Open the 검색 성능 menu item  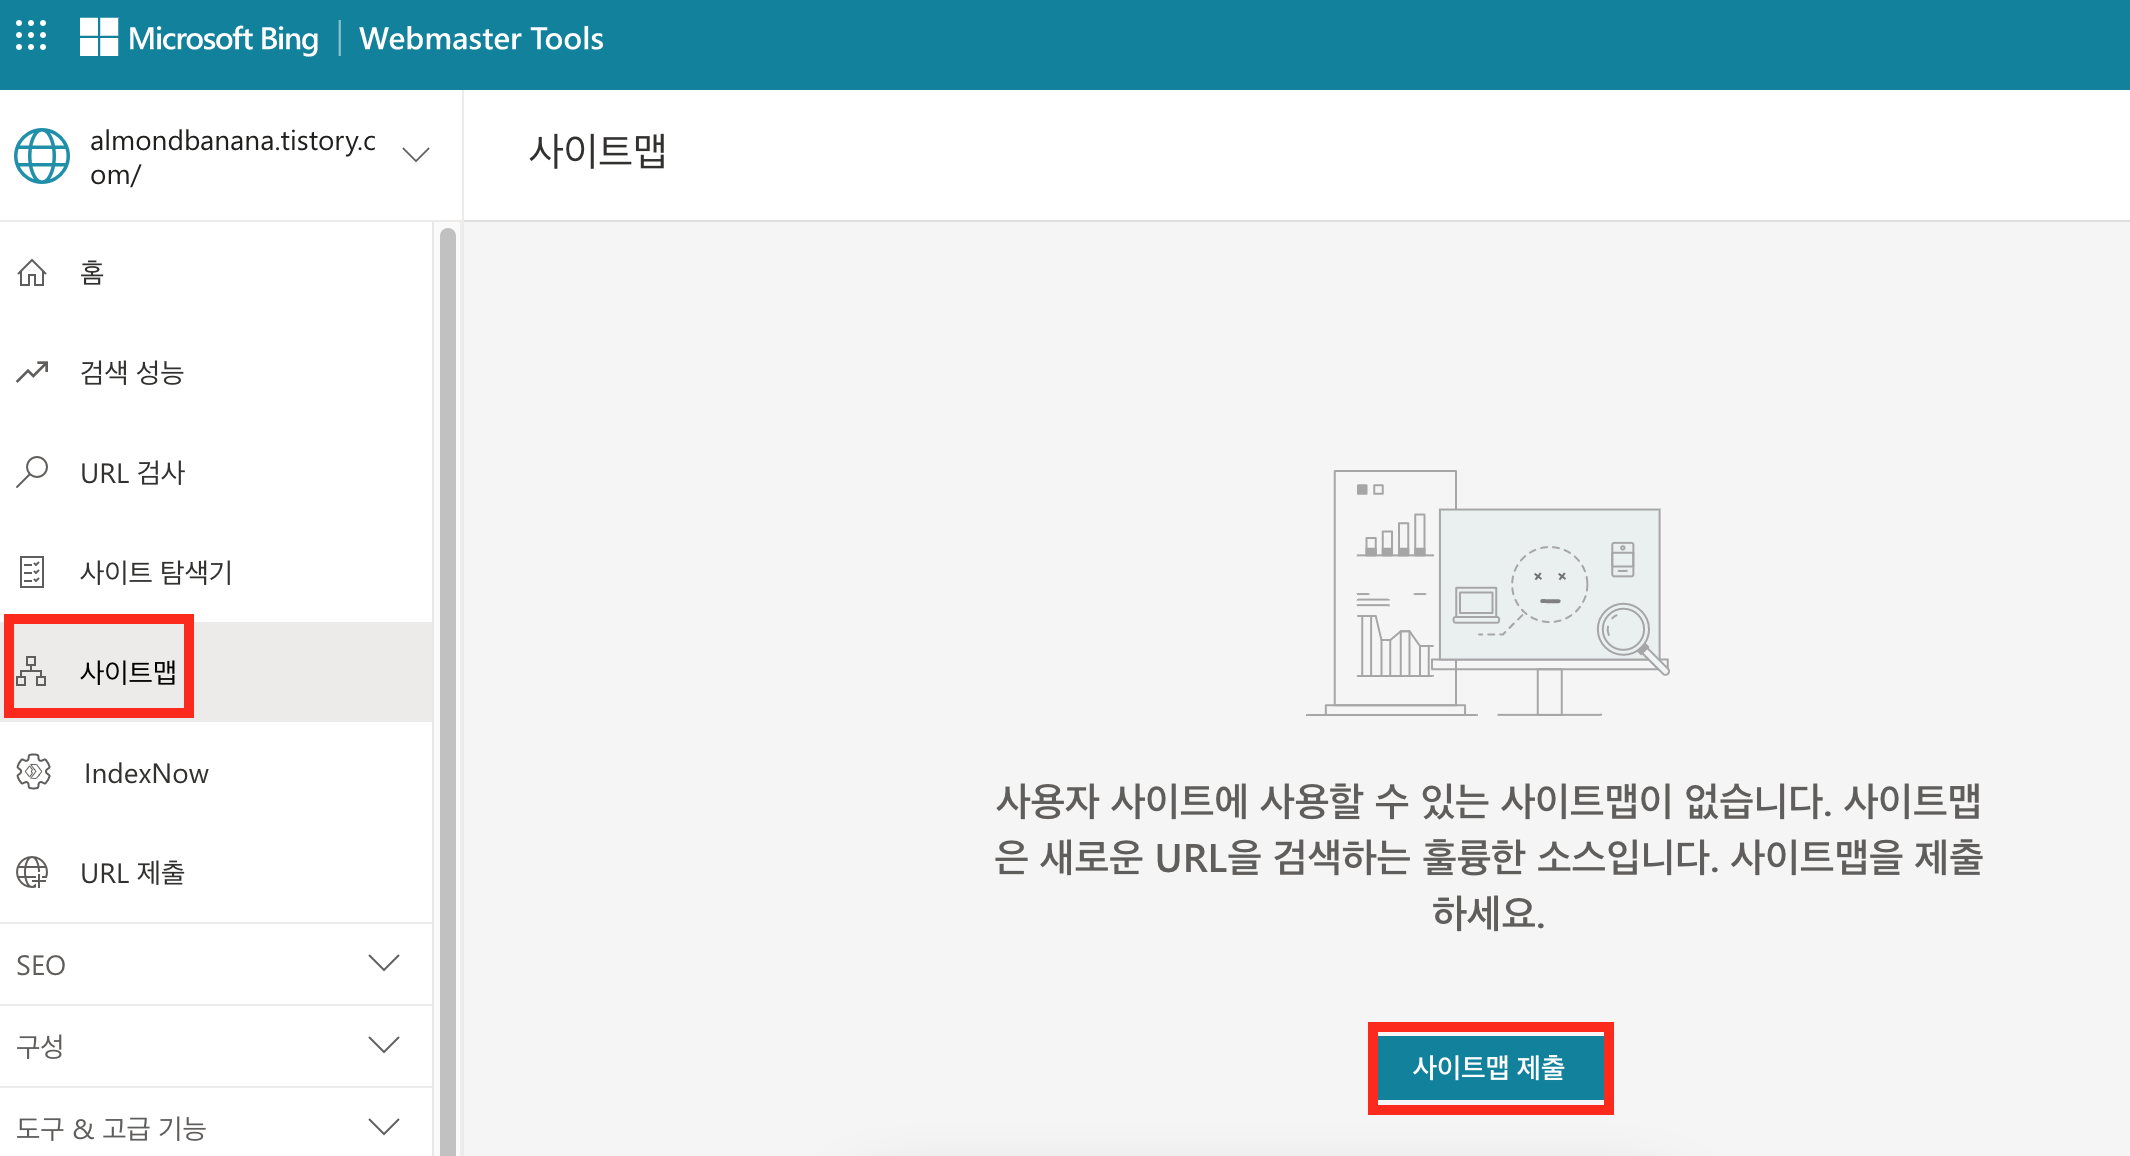(x=132, y=373)
